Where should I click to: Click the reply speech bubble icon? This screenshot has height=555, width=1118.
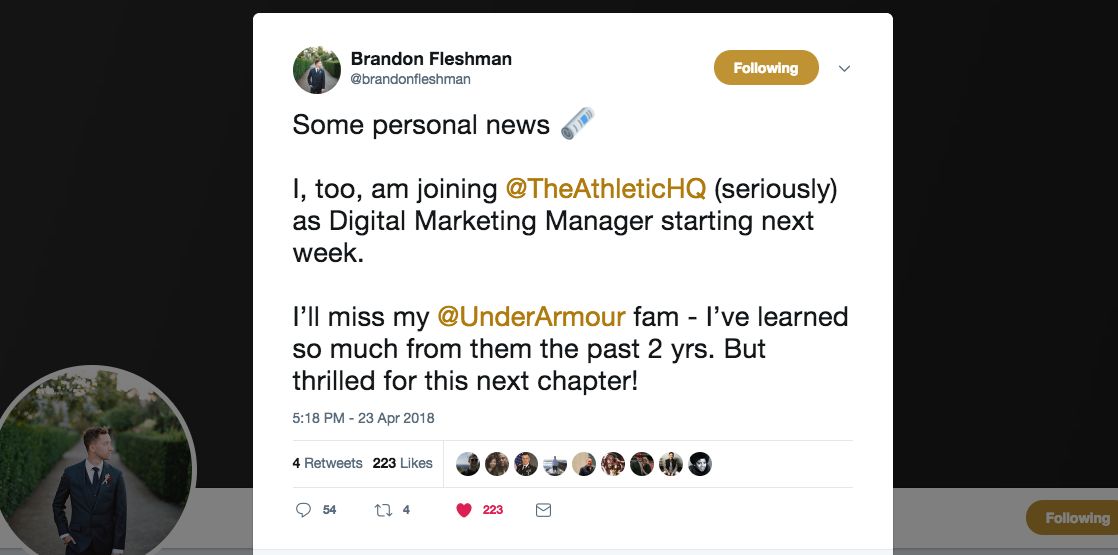coord(304,510)
